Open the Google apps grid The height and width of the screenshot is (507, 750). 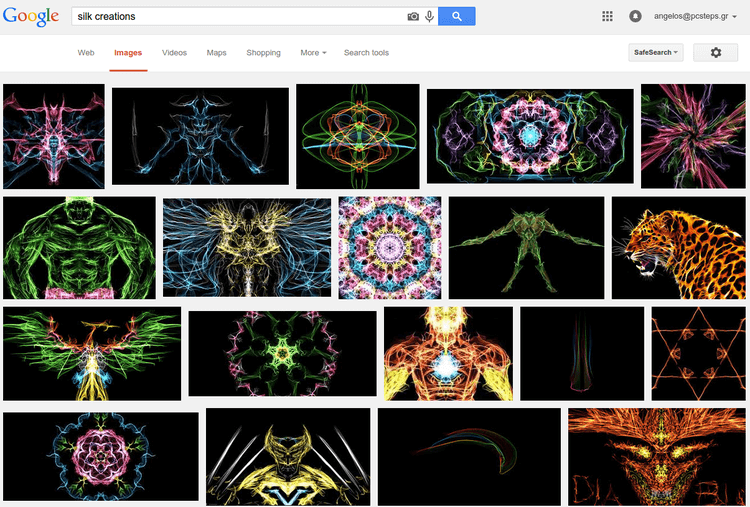(x=607, y=16)
